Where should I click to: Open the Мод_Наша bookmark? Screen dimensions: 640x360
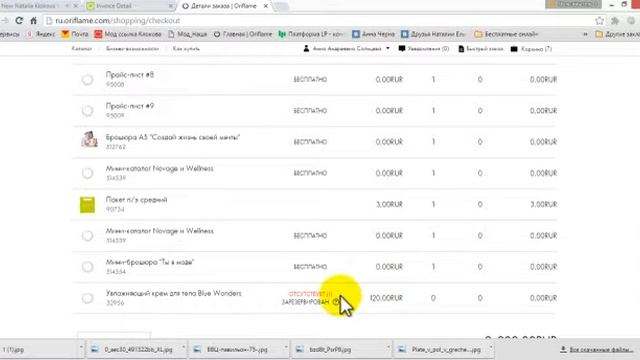pyautogui.click(x=188, y=34)
